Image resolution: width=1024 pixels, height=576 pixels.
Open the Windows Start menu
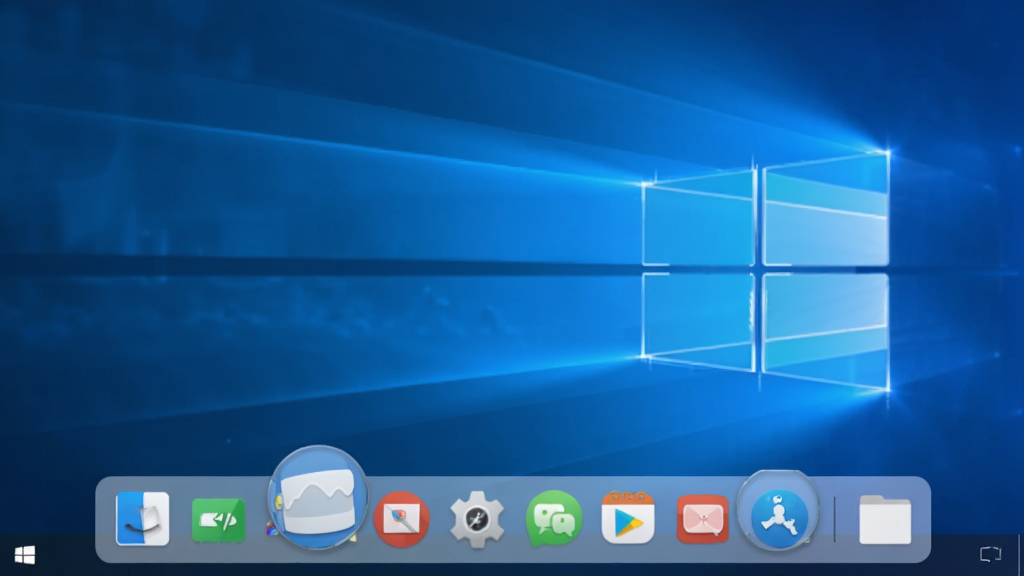[x=25, y=555]
